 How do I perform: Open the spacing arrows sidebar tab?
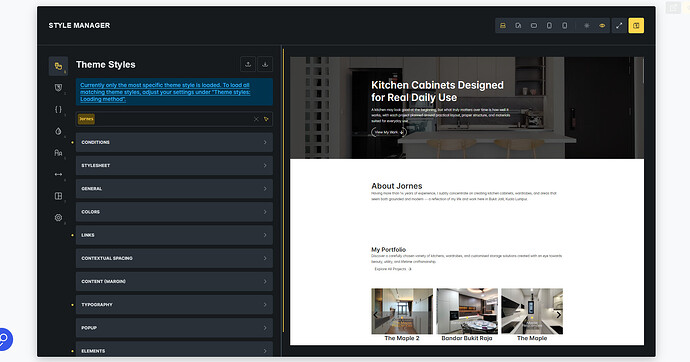(x=58, y=174)
